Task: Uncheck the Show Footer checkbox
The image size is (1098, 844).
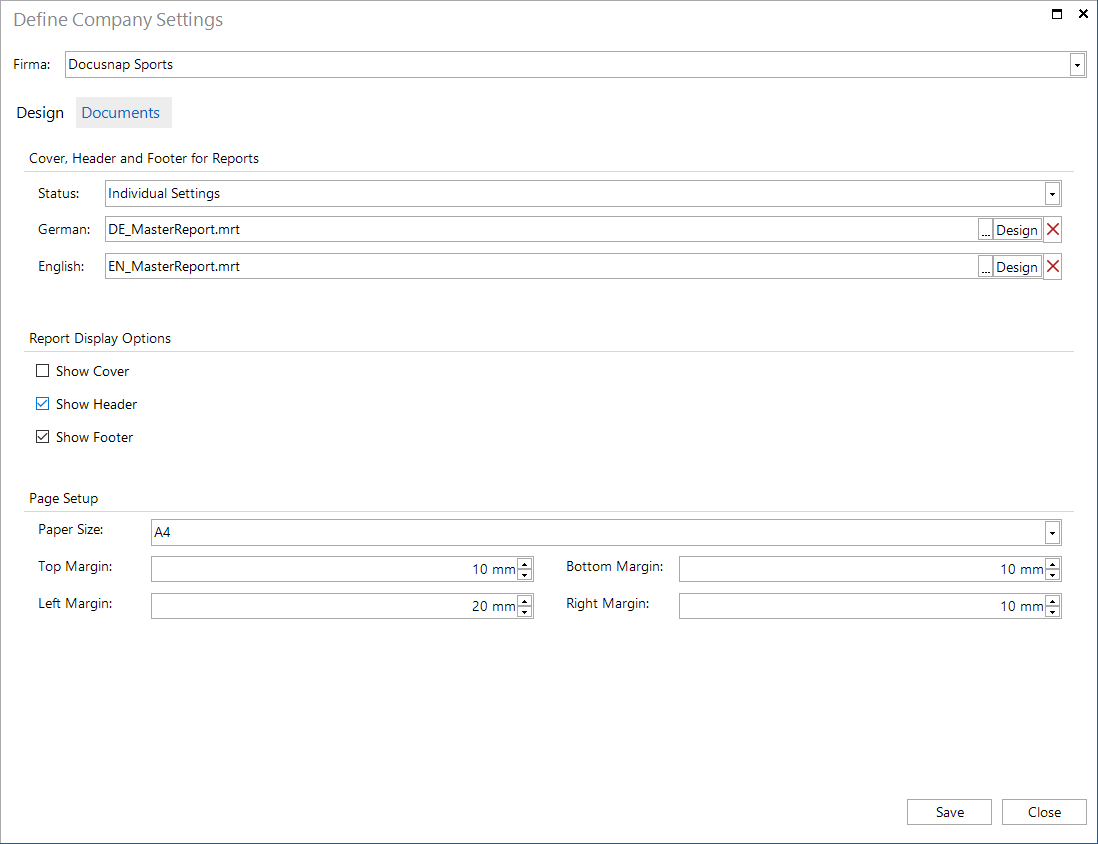Action: click(42, 436)
